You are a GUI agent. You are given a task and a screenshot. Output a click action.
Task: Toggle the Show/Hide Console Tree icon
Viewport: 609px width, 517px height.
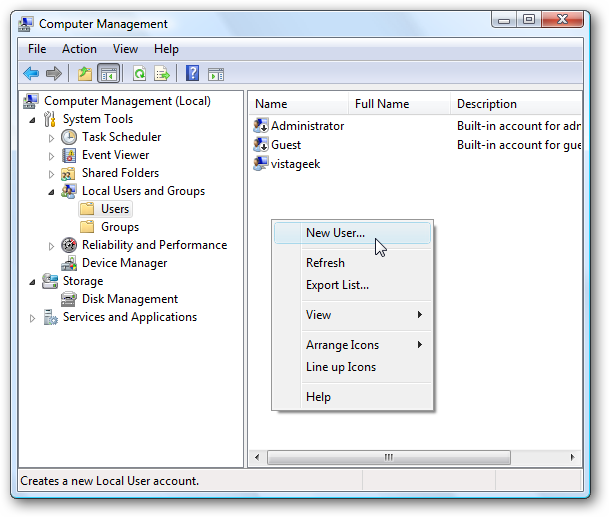(x=108, y=73)
